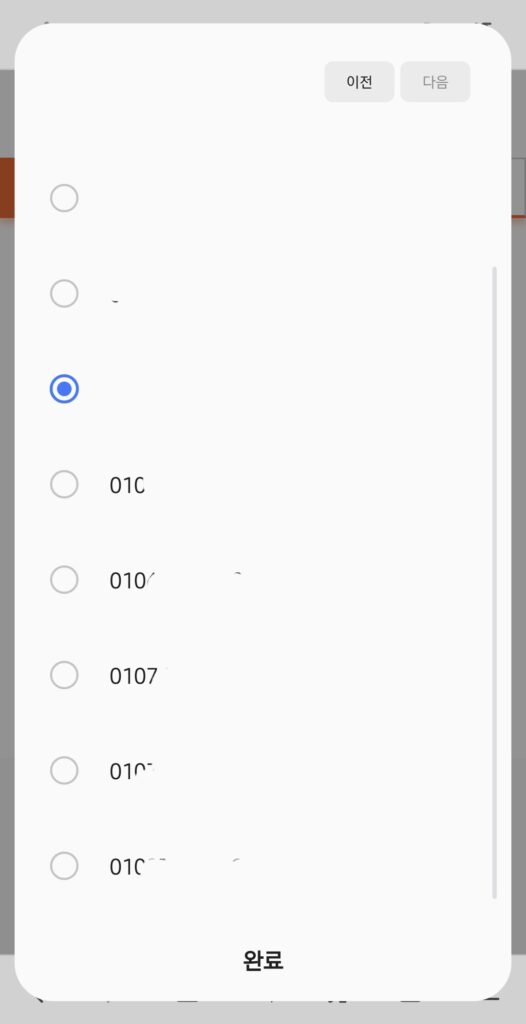Screen dimensions: 526x1024
Task: Tap the 이전 (previous) button
Action: pos(359,82)
